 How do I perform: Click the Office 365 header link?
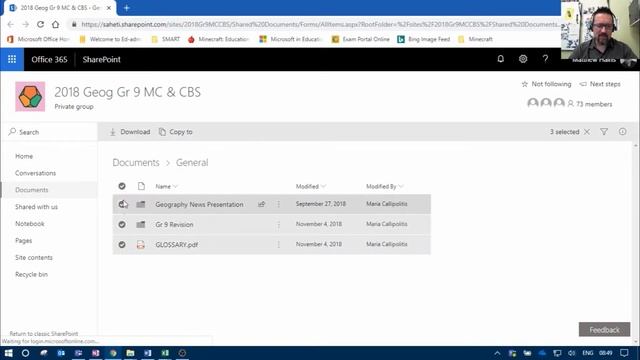[x=49, y=59]
